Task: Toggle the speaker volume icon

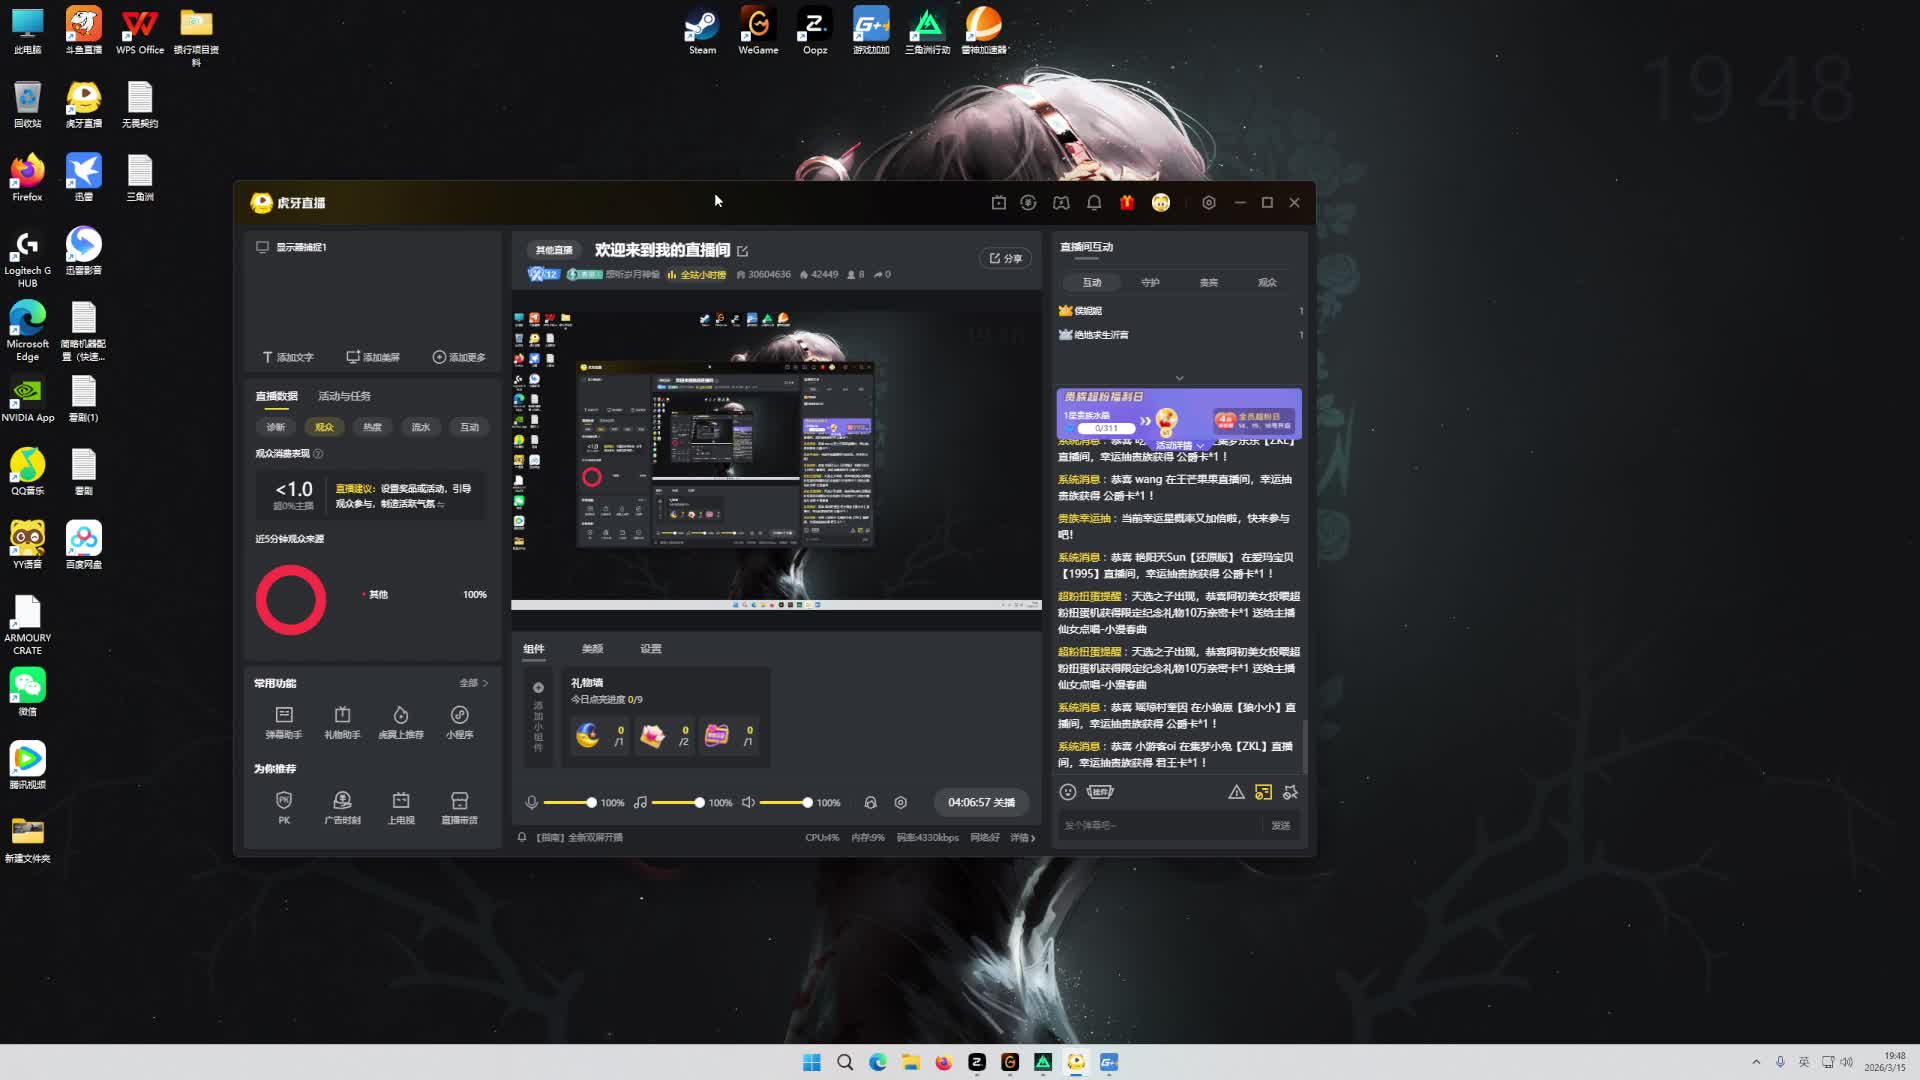Action: [748, 803]
